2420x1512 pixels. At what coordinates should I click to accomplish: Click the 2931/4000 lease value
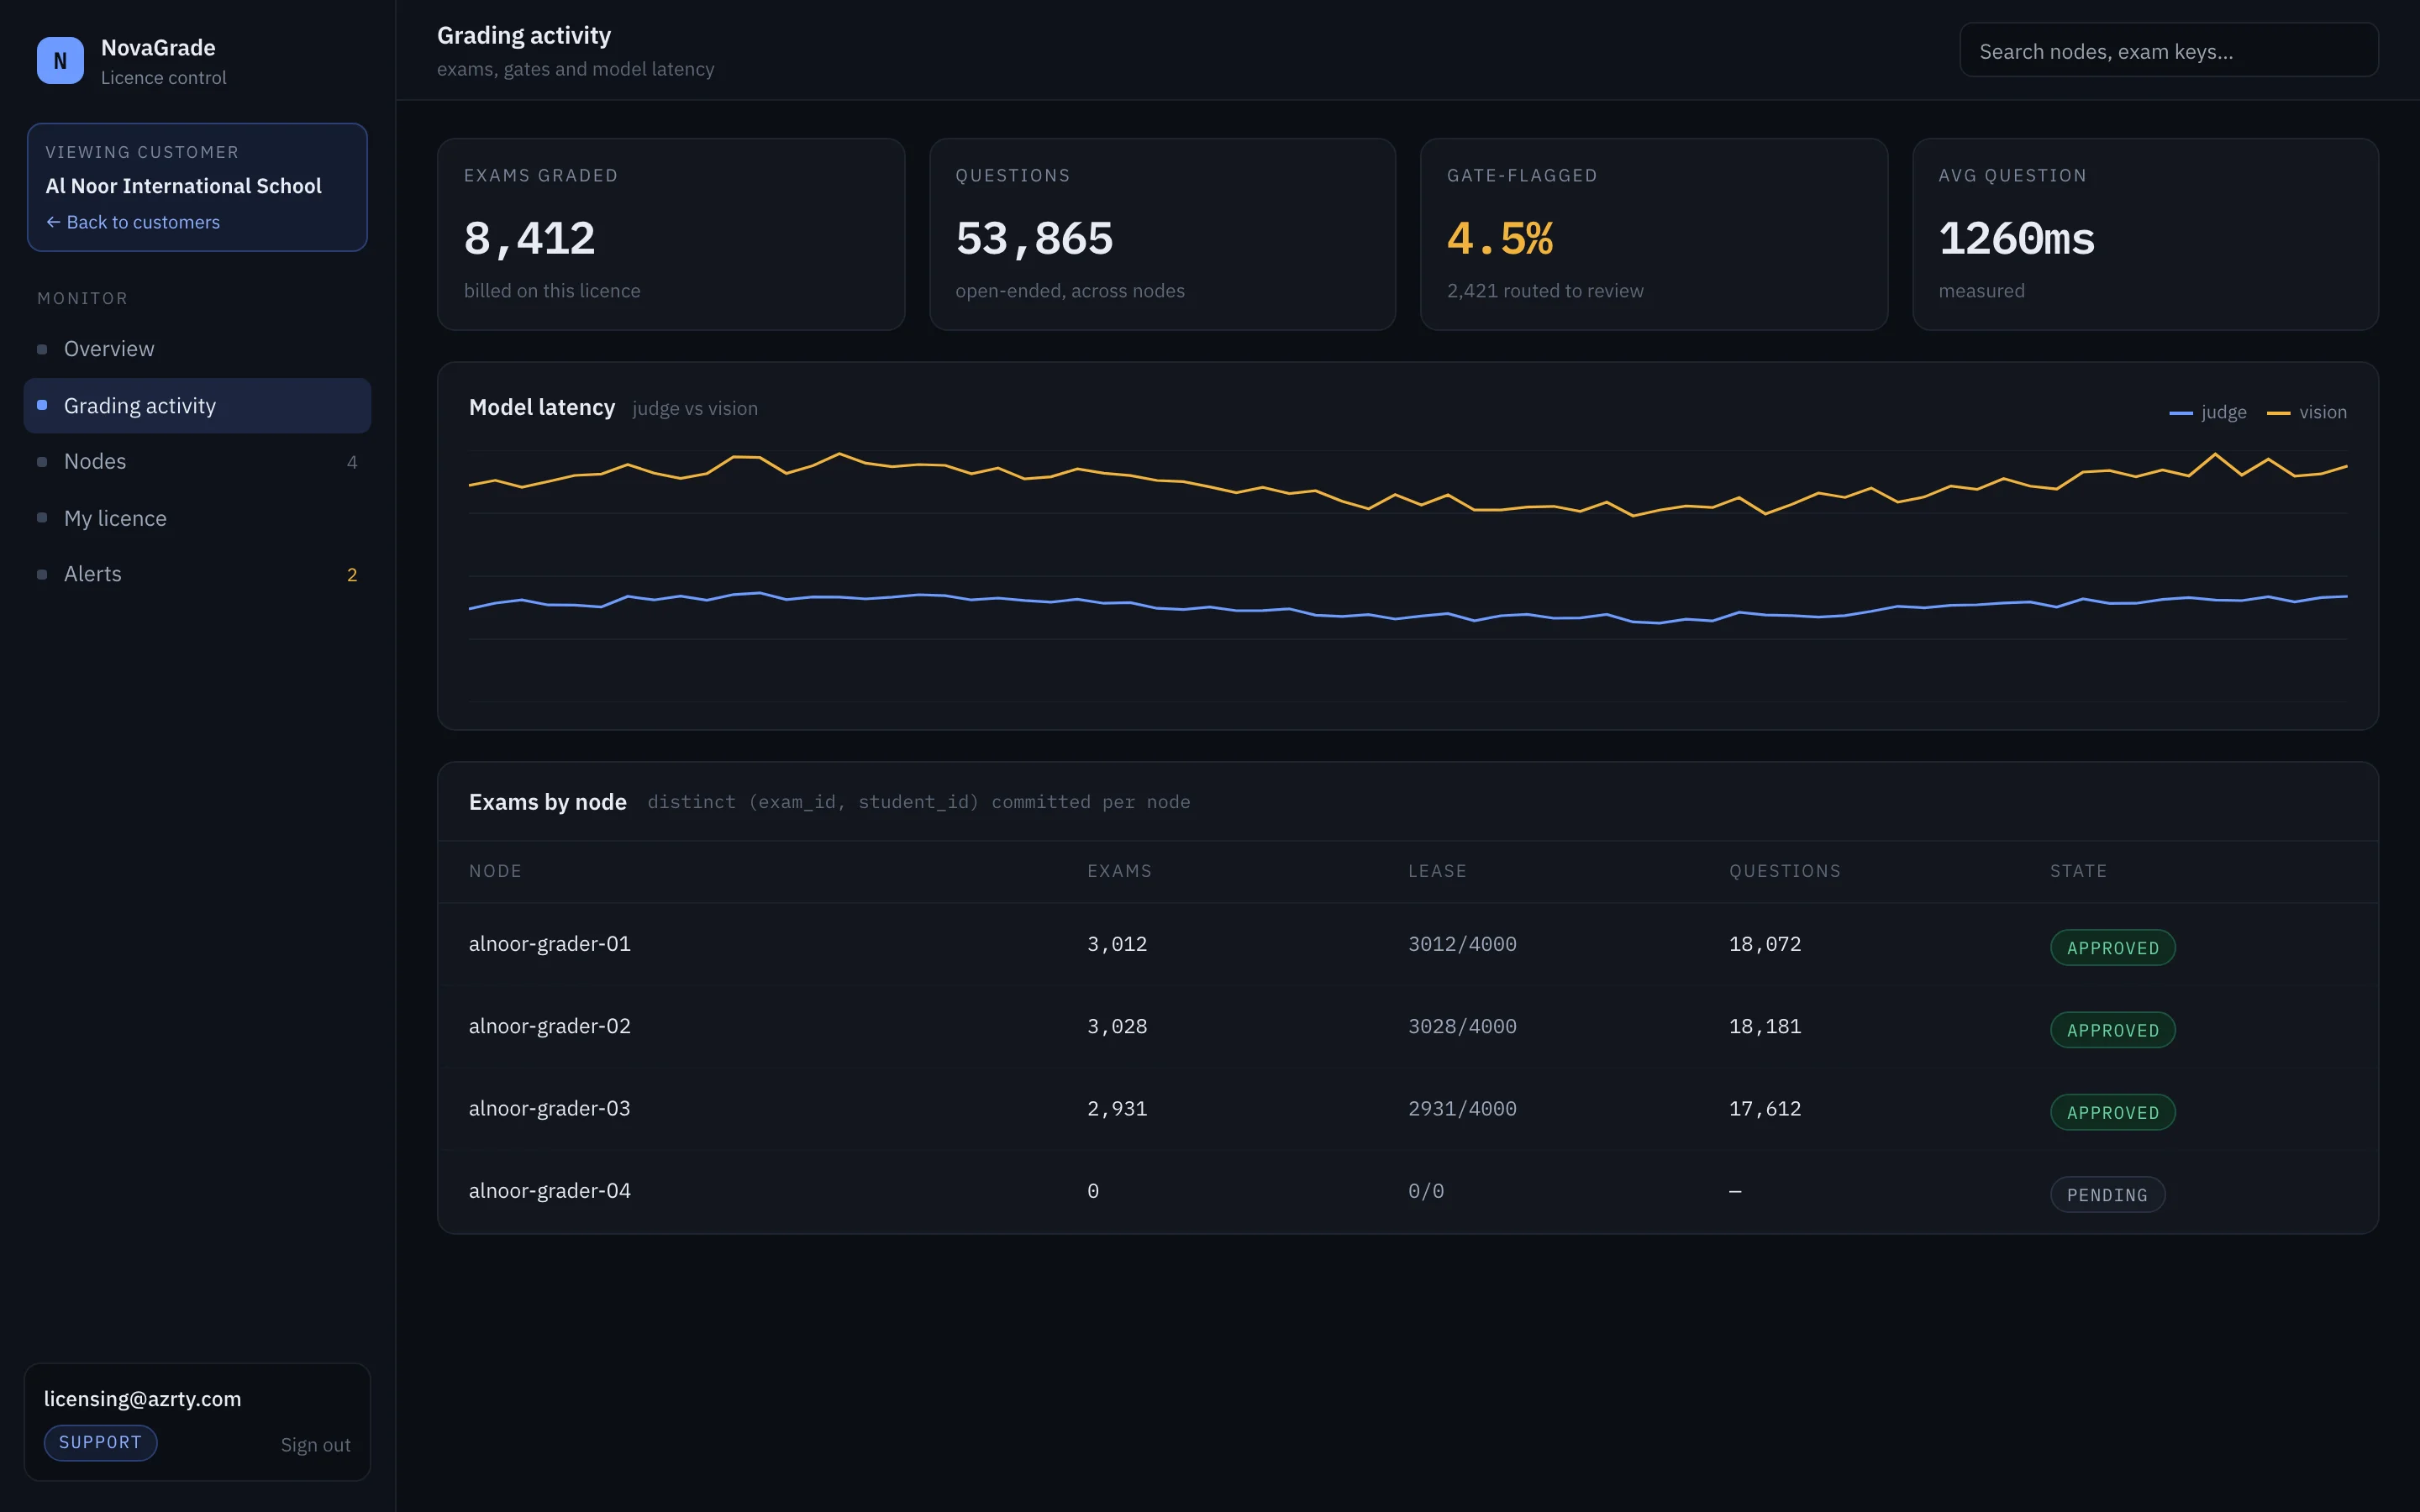click(x=1462, y=1108)
